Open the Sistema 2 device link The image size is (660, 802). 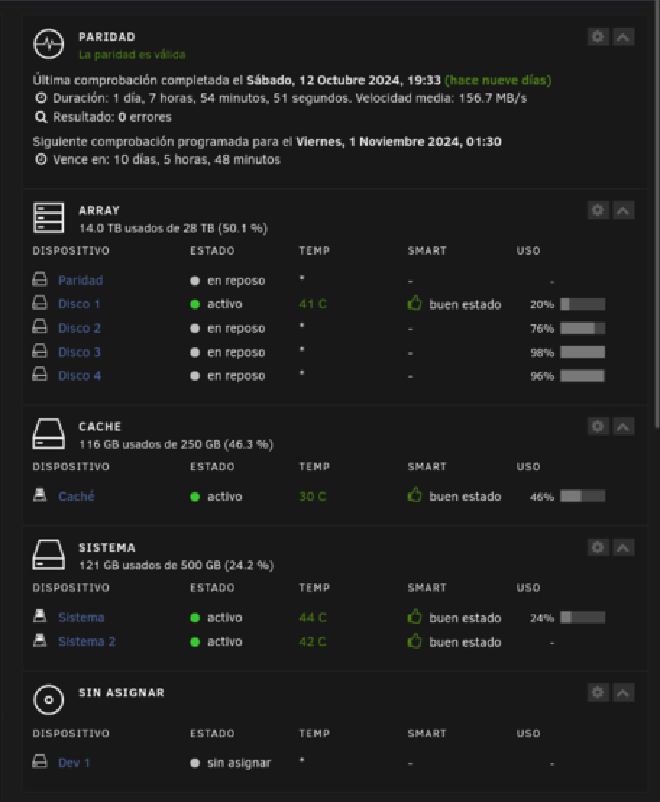click(x=87, y=641)
